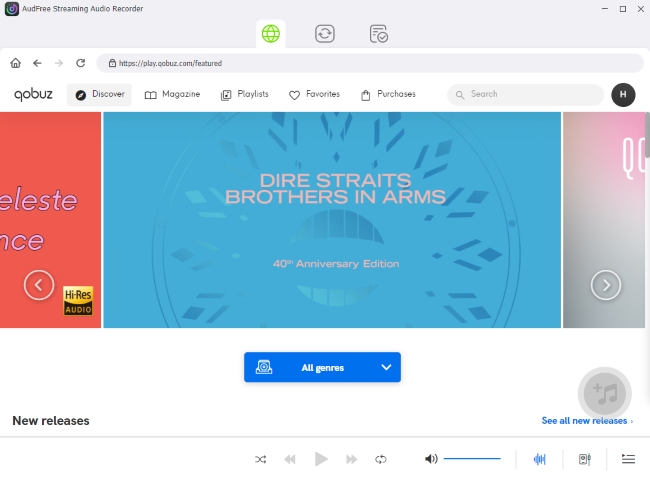Toggle shuffle playback
This screenshot has height=481, width=650.
pos(260,459)
